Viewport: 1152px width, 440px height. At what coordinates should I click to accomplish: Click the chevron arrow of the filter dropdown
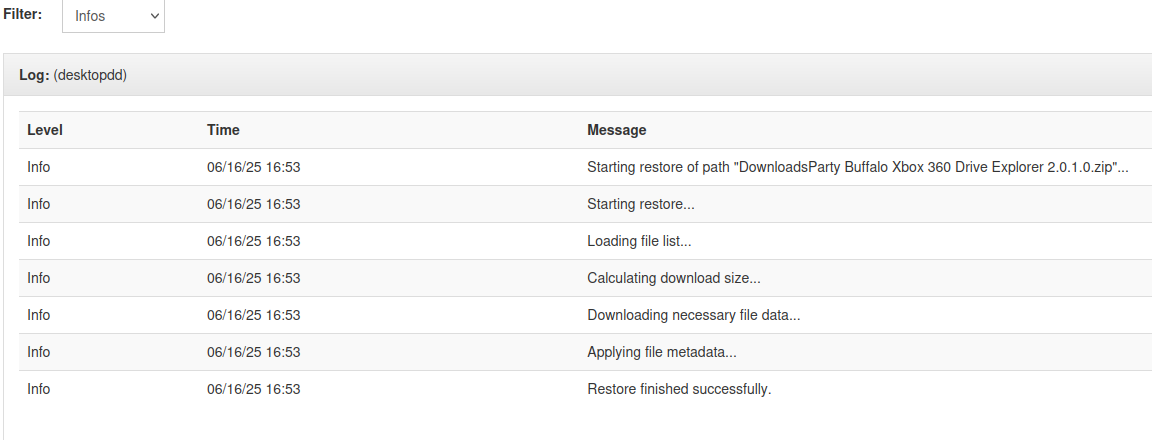154,16
